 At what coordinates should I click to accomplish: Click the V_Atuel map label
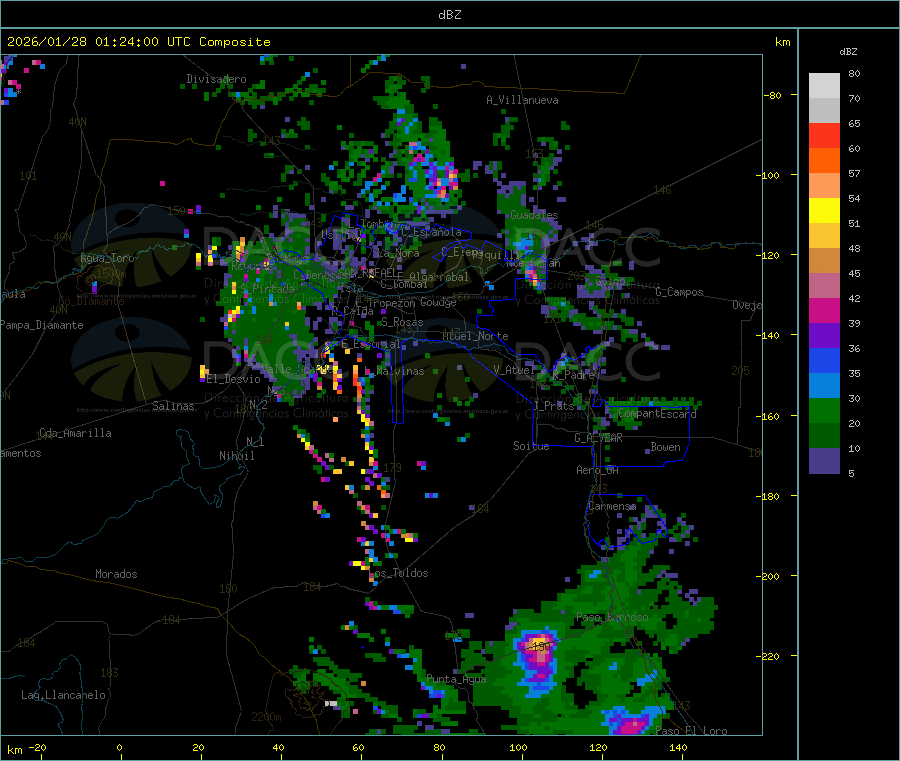514,370
